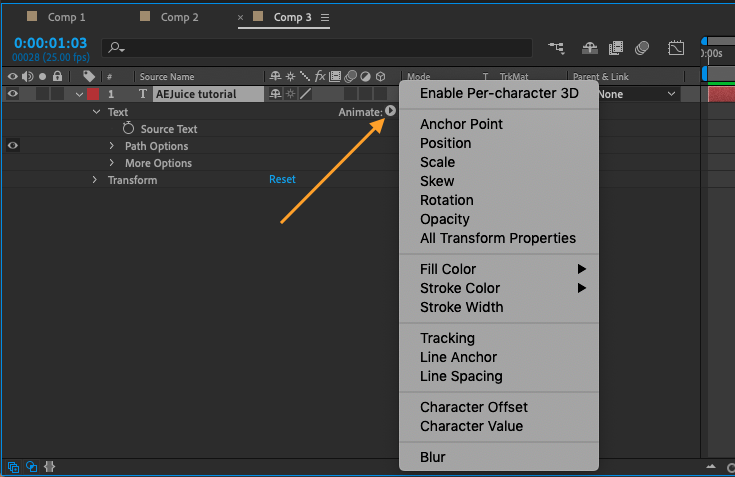This screenshot has height=477, width=735.
Task: Click the Reset link for Transform
Action: [282, 180]
